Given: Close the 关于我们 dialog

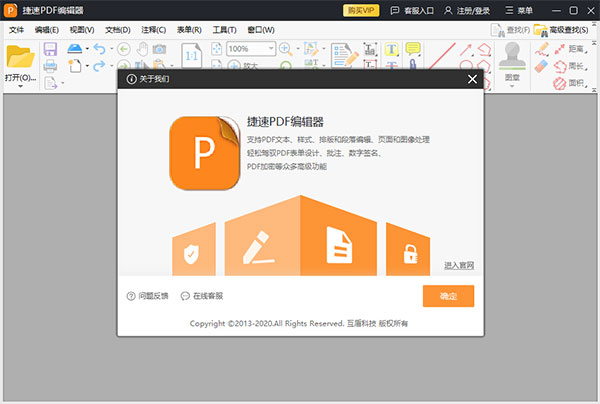Looking at the screenshot, I should 472,79.
